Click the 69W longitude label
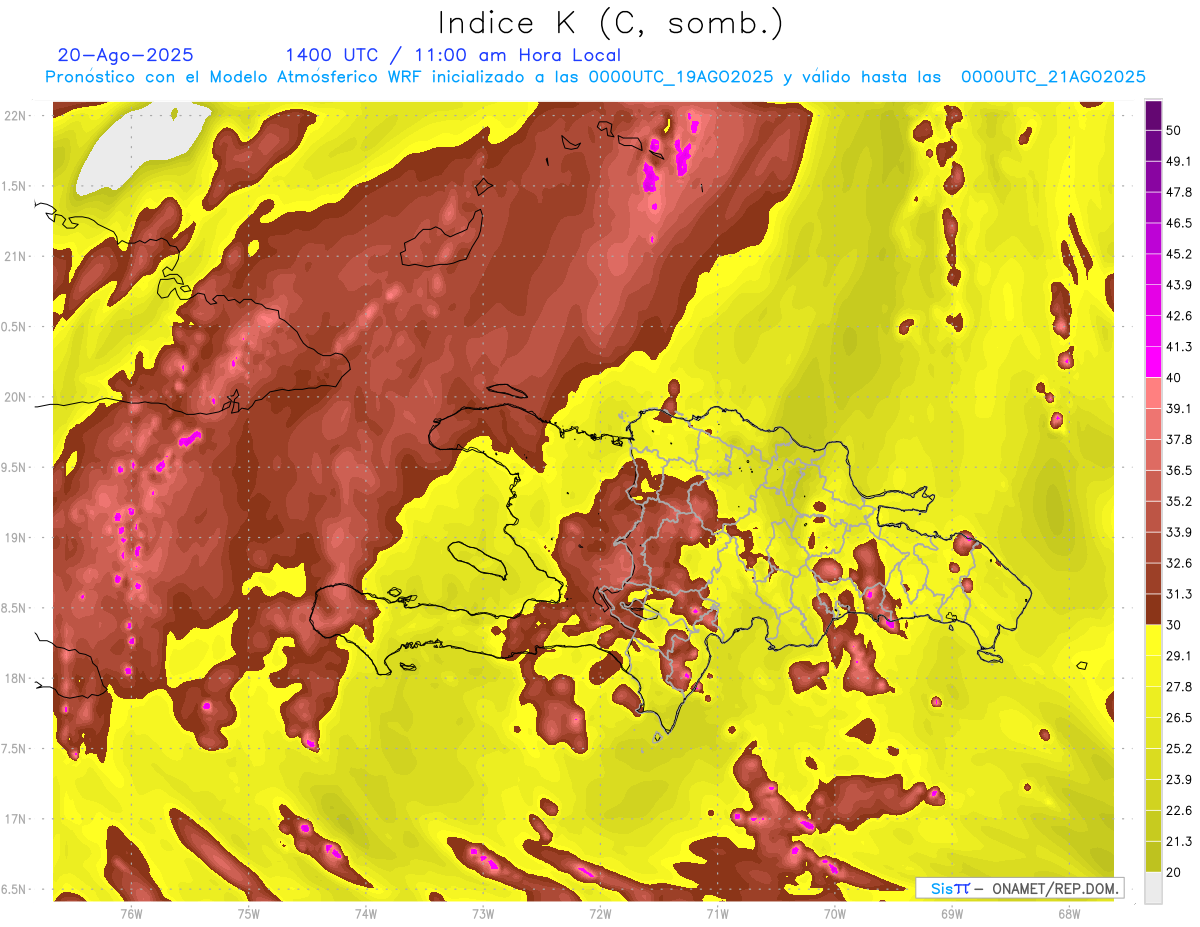 coord(951,913)
